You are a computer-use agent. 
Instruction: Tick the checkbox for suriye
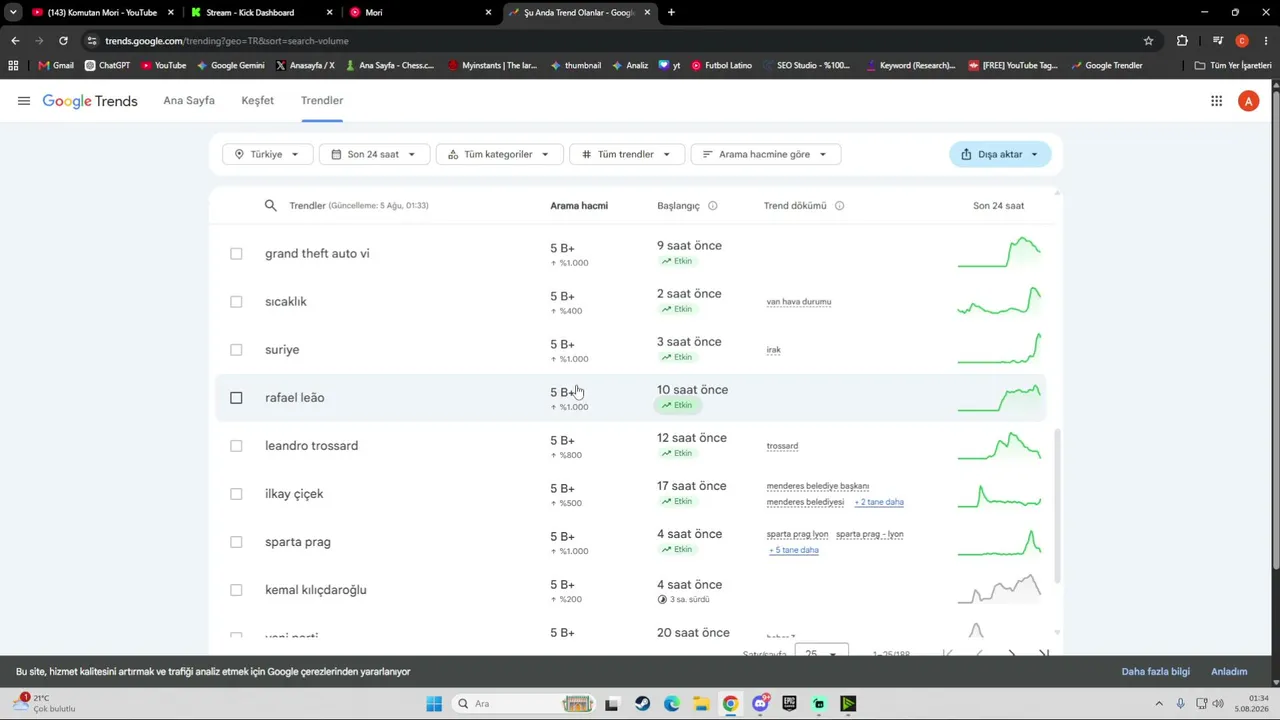tap(236, 350)
